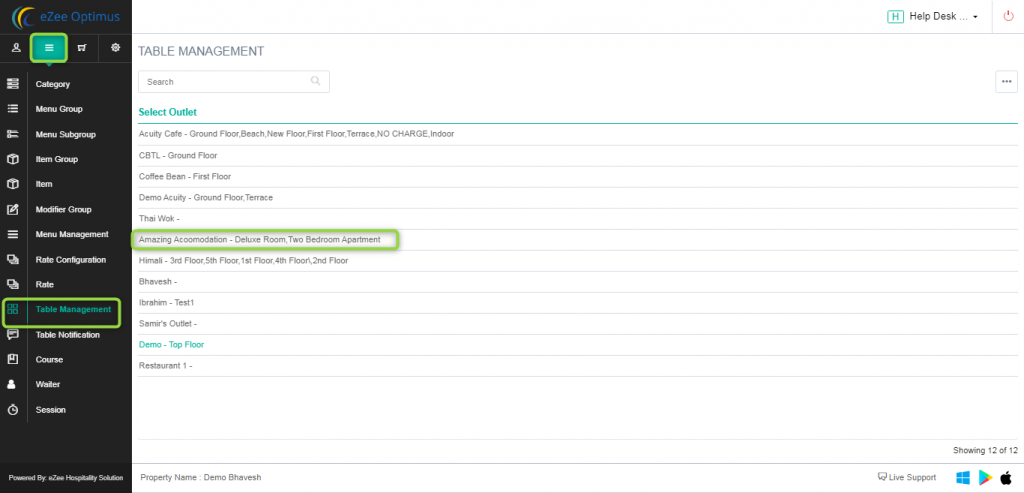Image resolution: width=1024 pixels, height=493 pixels.
Task: Select CBTL - Ground Floor outlet
Action: [x=577, y=155]
